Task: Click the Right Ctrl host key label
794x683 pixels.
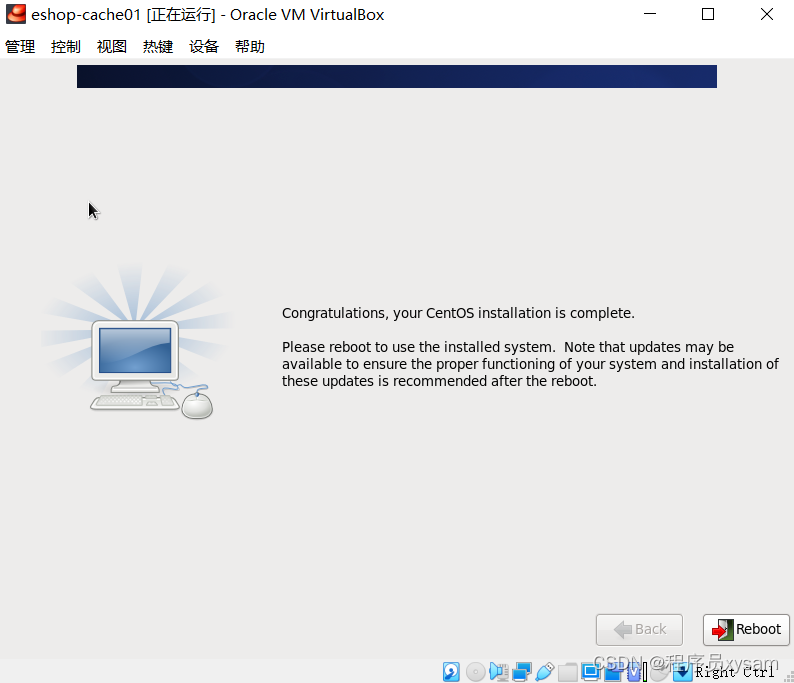Action: pos(735,672)
